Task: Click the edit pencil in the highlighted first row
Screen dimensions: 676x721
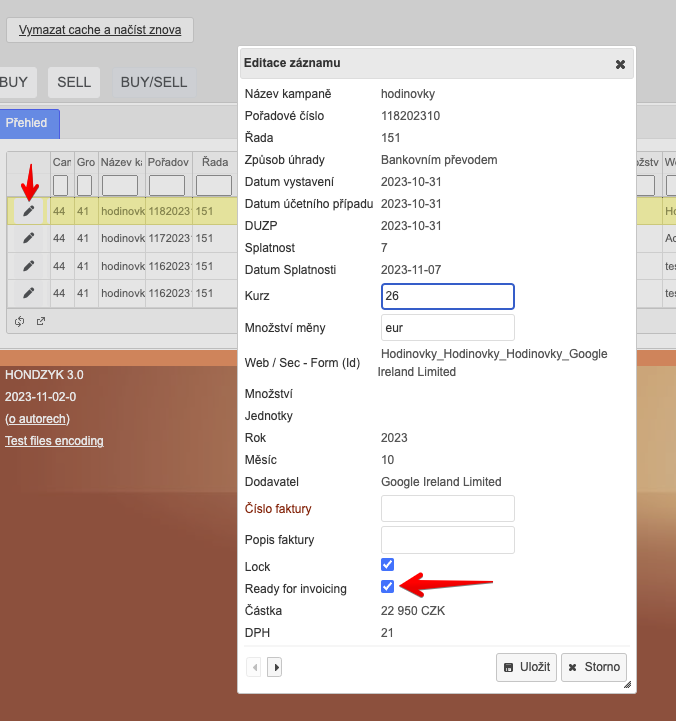Action: 29,211
